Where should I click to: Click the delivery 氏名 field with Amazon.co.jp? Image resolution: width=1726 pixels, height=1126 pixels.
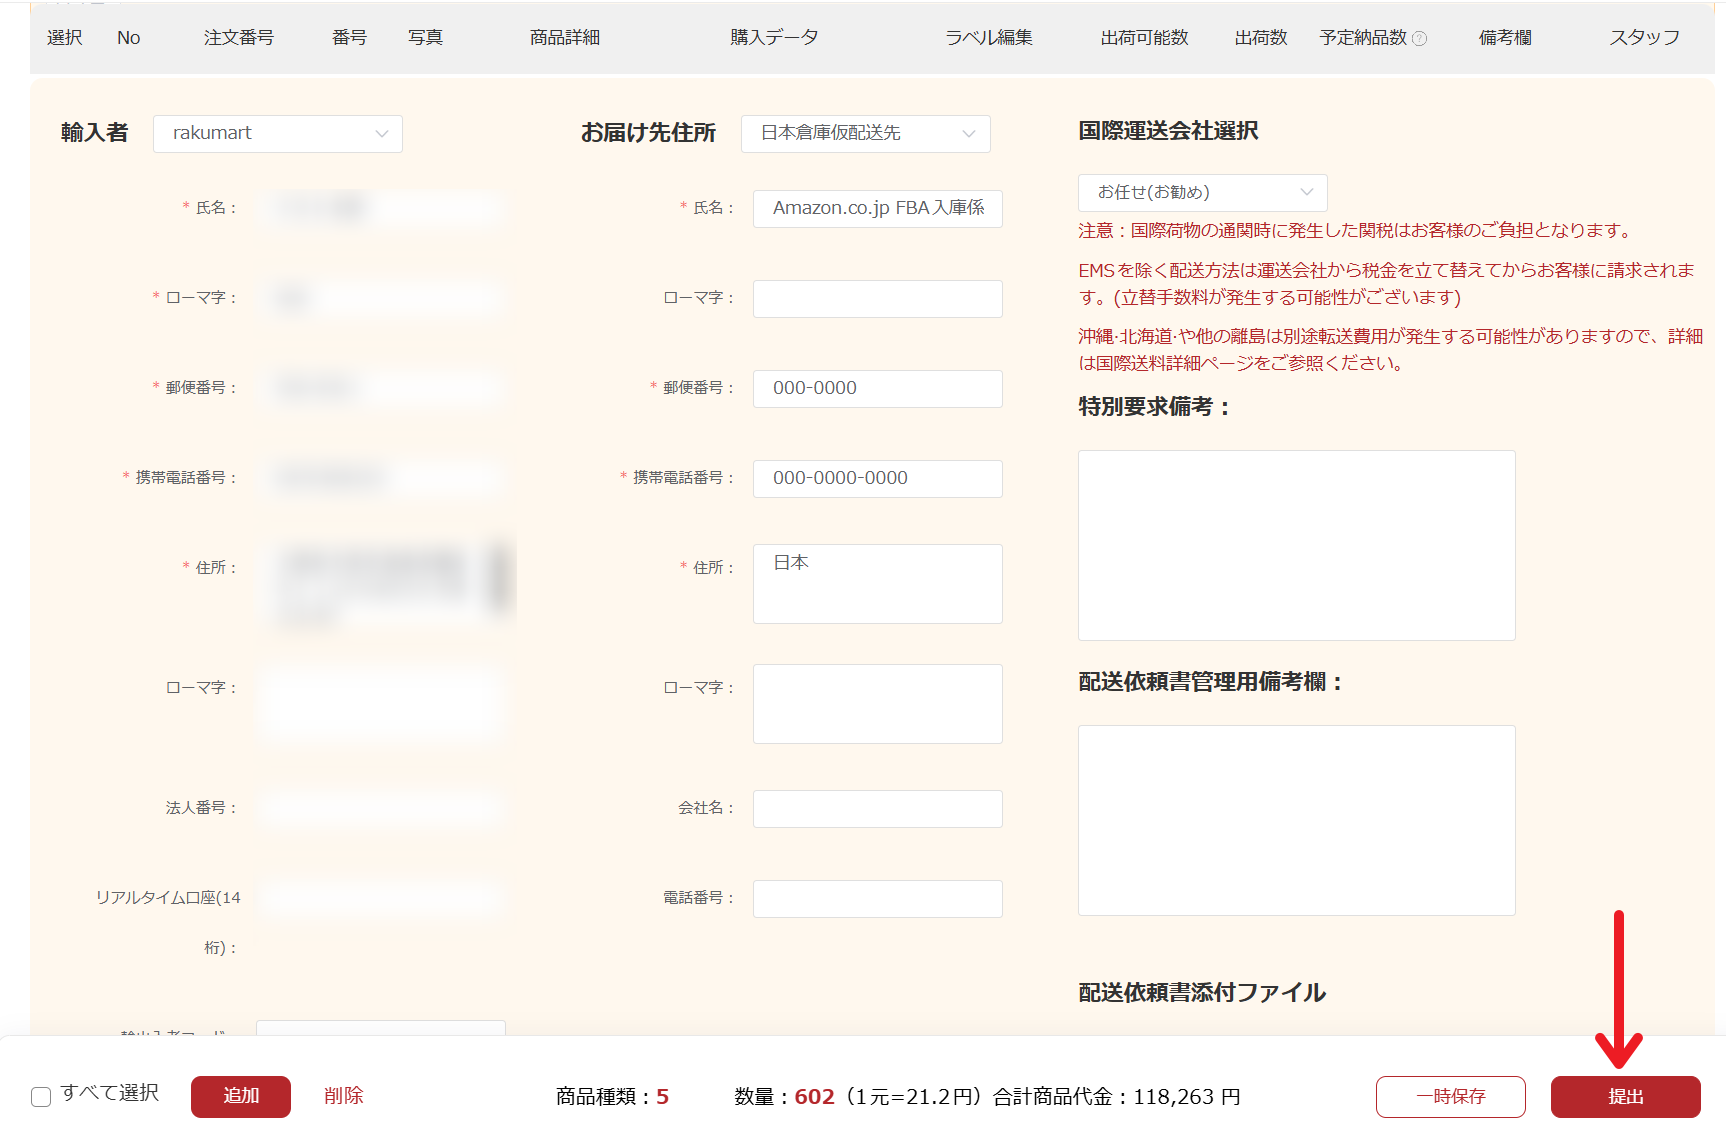click(877, 209)
